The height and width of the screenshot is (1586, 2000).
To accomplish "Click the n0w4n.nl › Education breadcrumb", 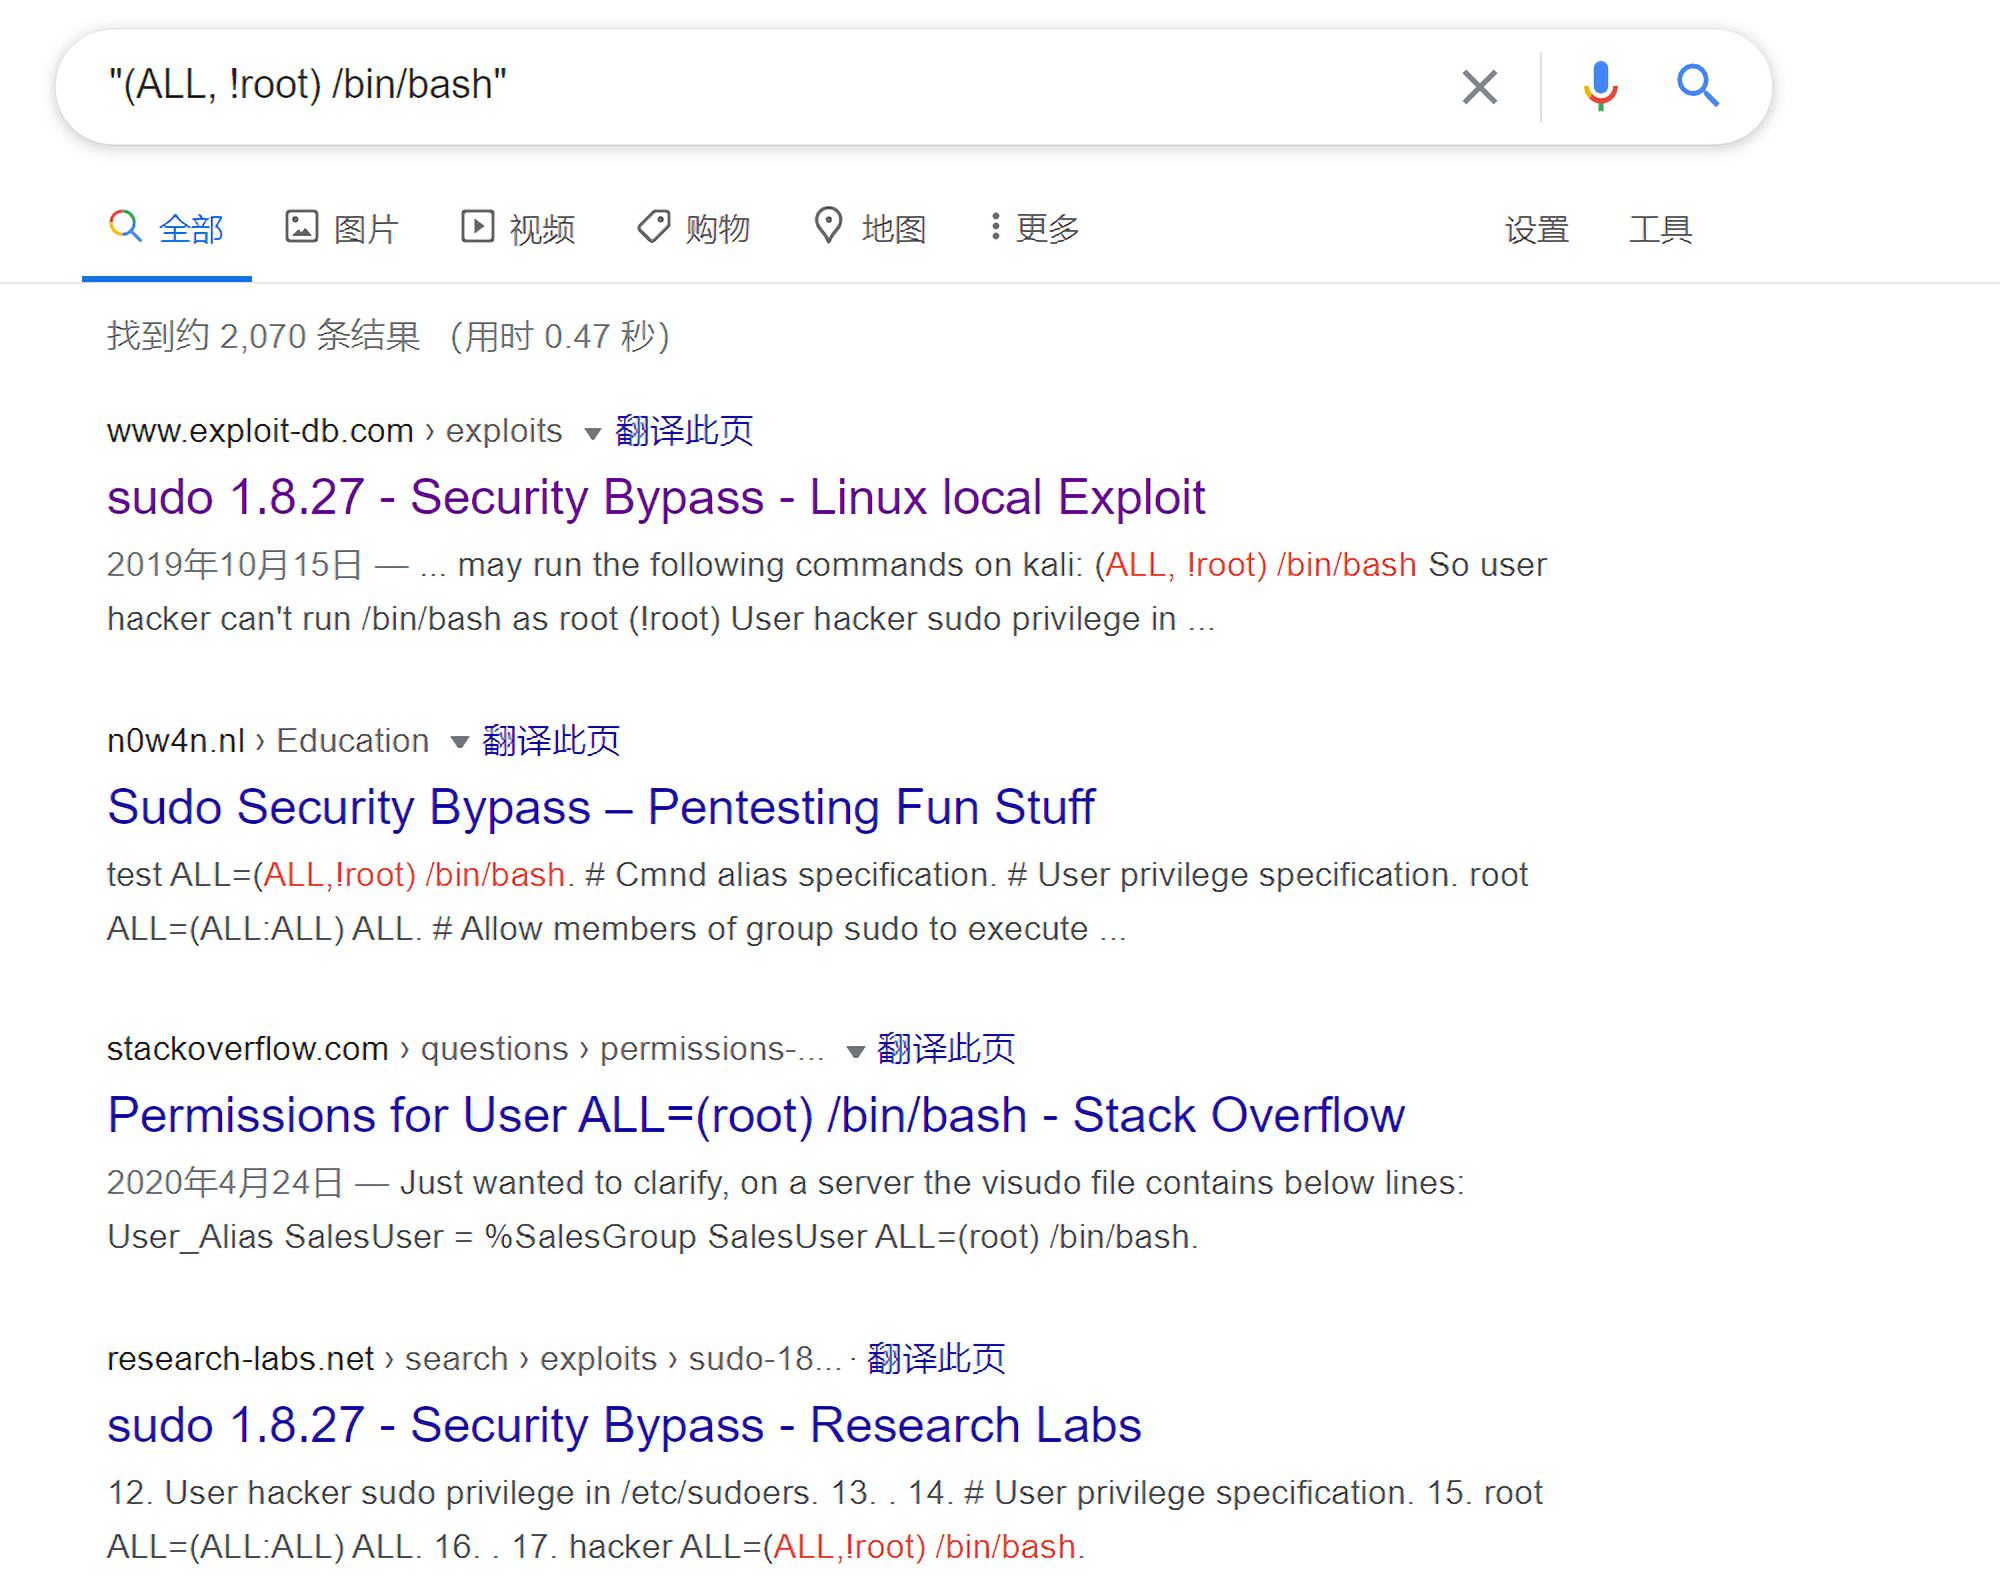I will [268, 741].
